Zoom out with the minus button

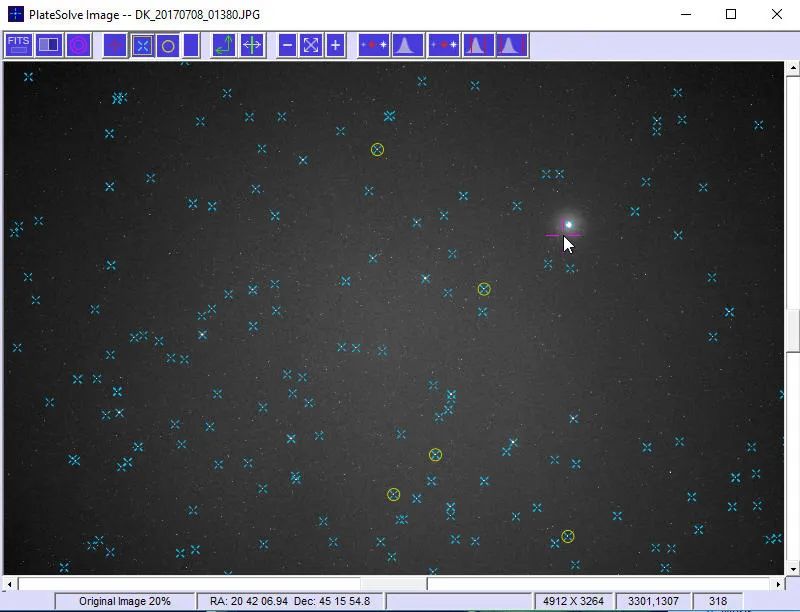[287, 45]
